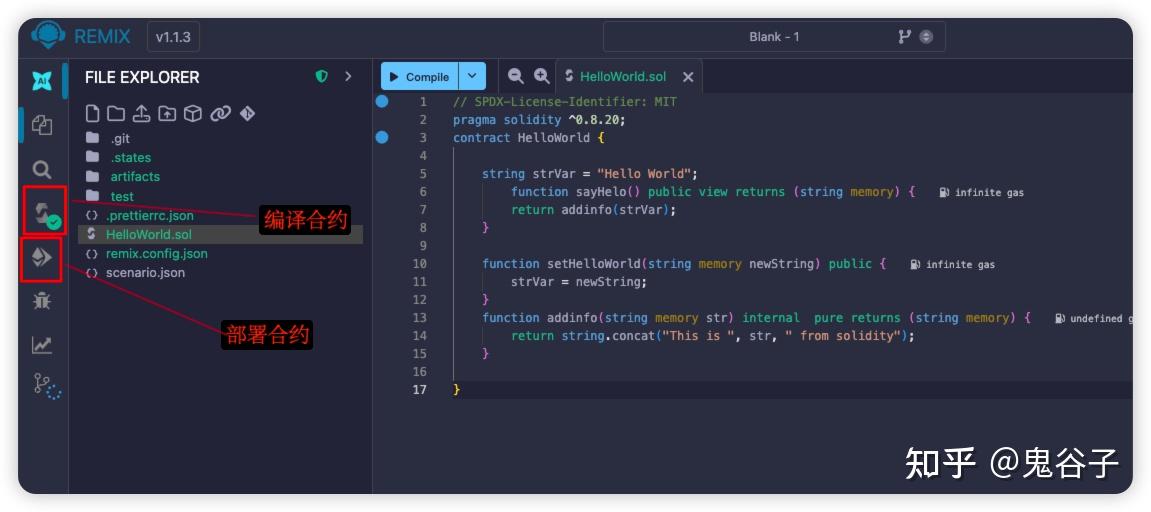Click the "contract HelloWorld {" line
The width and height of the screenshot is (1151, 512).
point(529,137)
